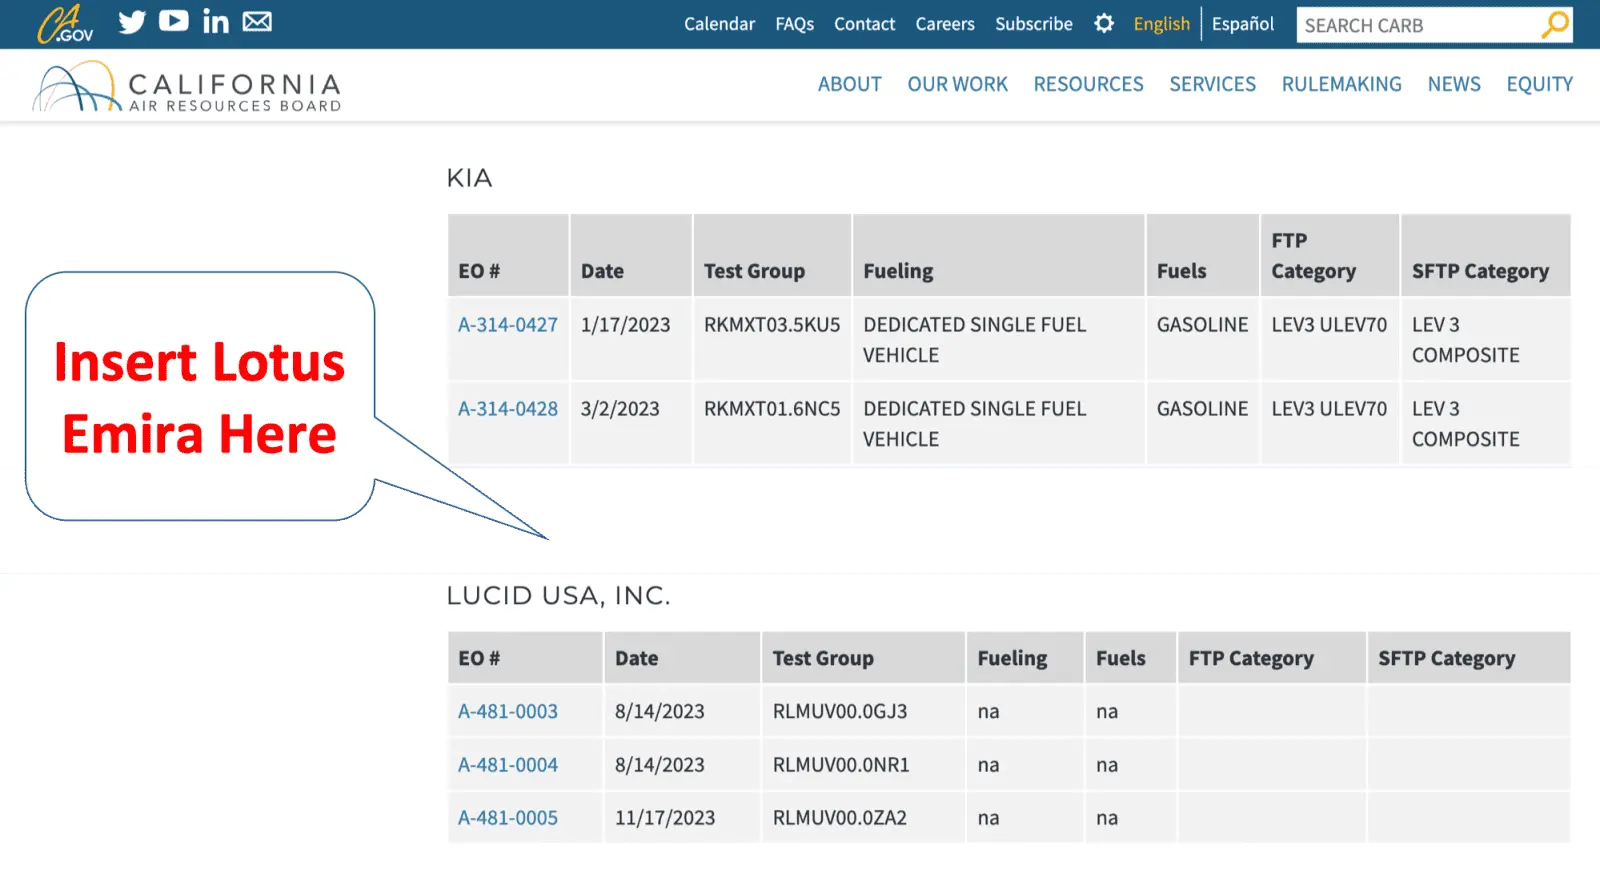Open executive order A-481-0004 link

(x=508, y=765)
